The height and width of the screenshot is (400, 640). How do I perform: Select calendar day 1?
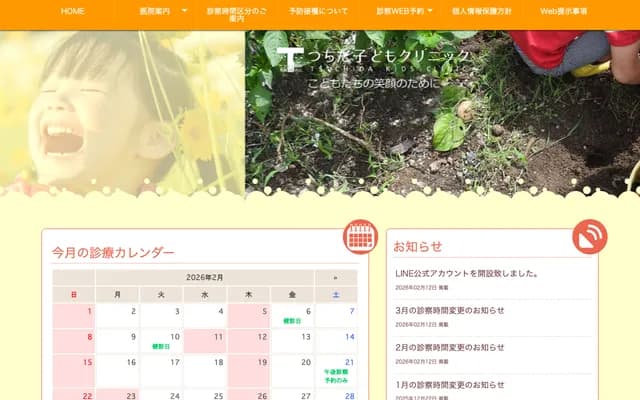73,316
